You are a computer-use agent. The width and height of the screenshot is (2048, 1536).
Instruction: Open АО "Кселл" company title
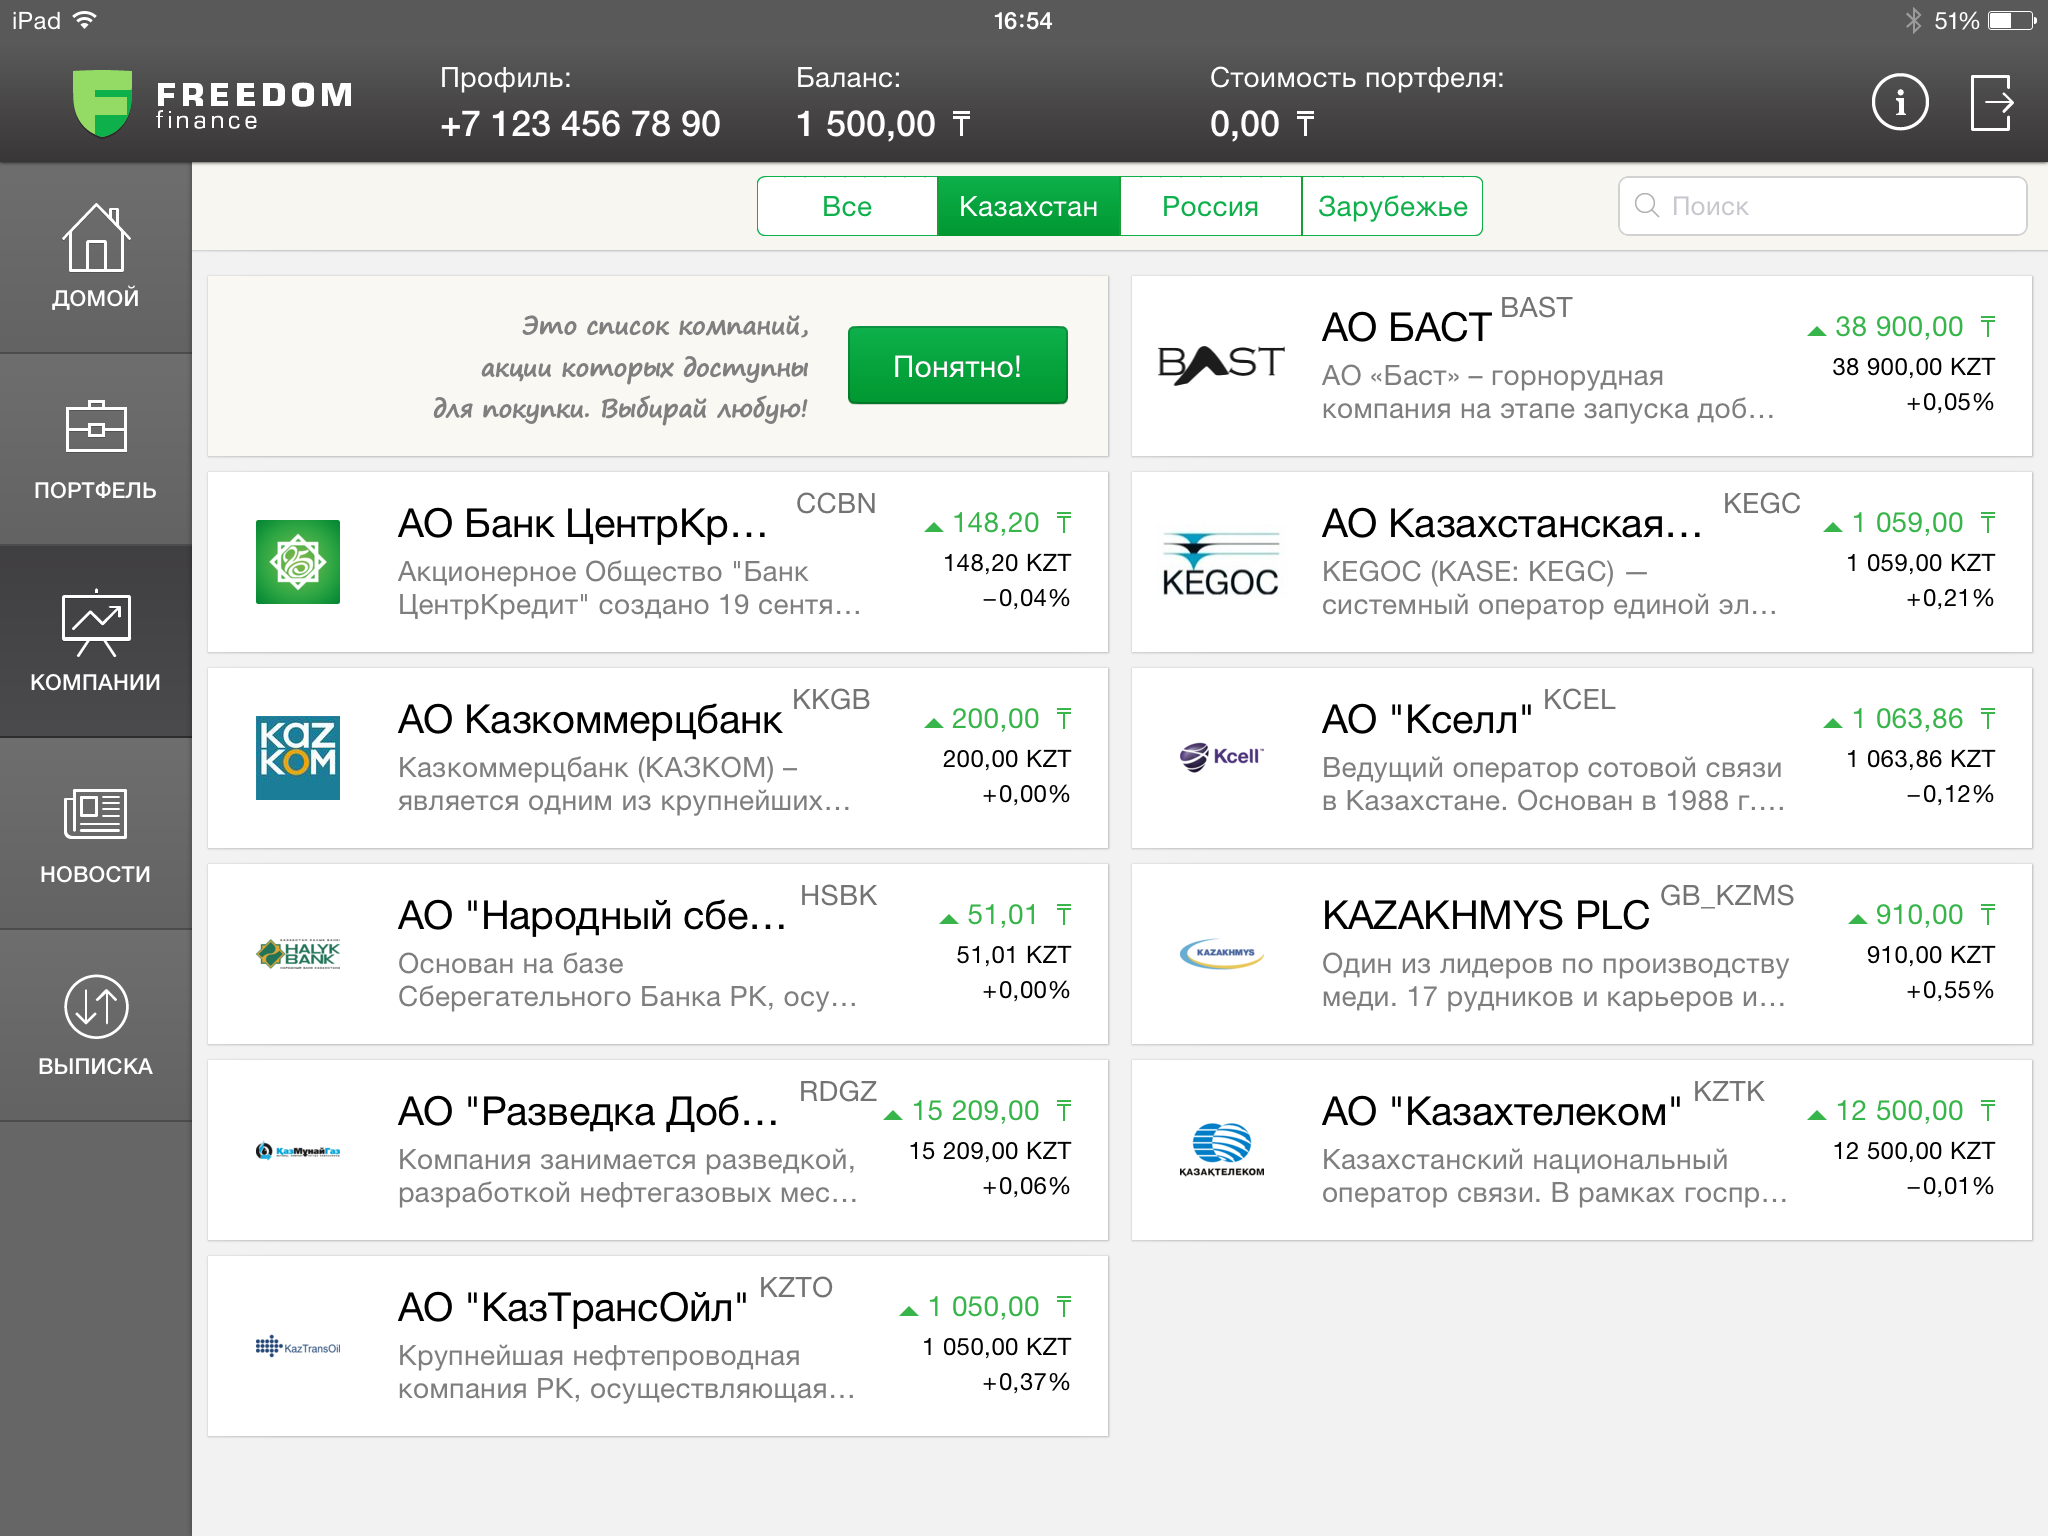point(1427,720)
